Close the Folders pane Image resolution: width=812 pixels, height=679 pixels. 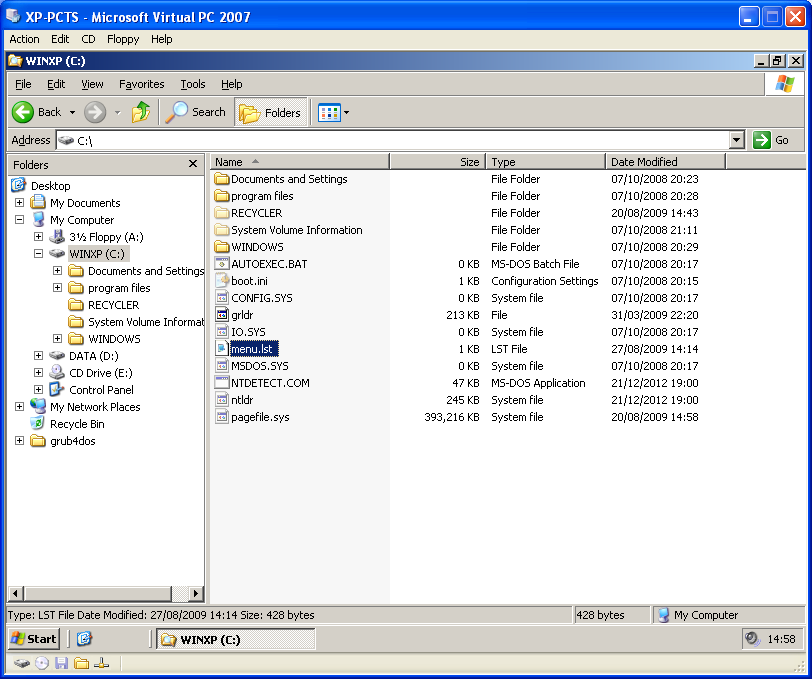193,164
